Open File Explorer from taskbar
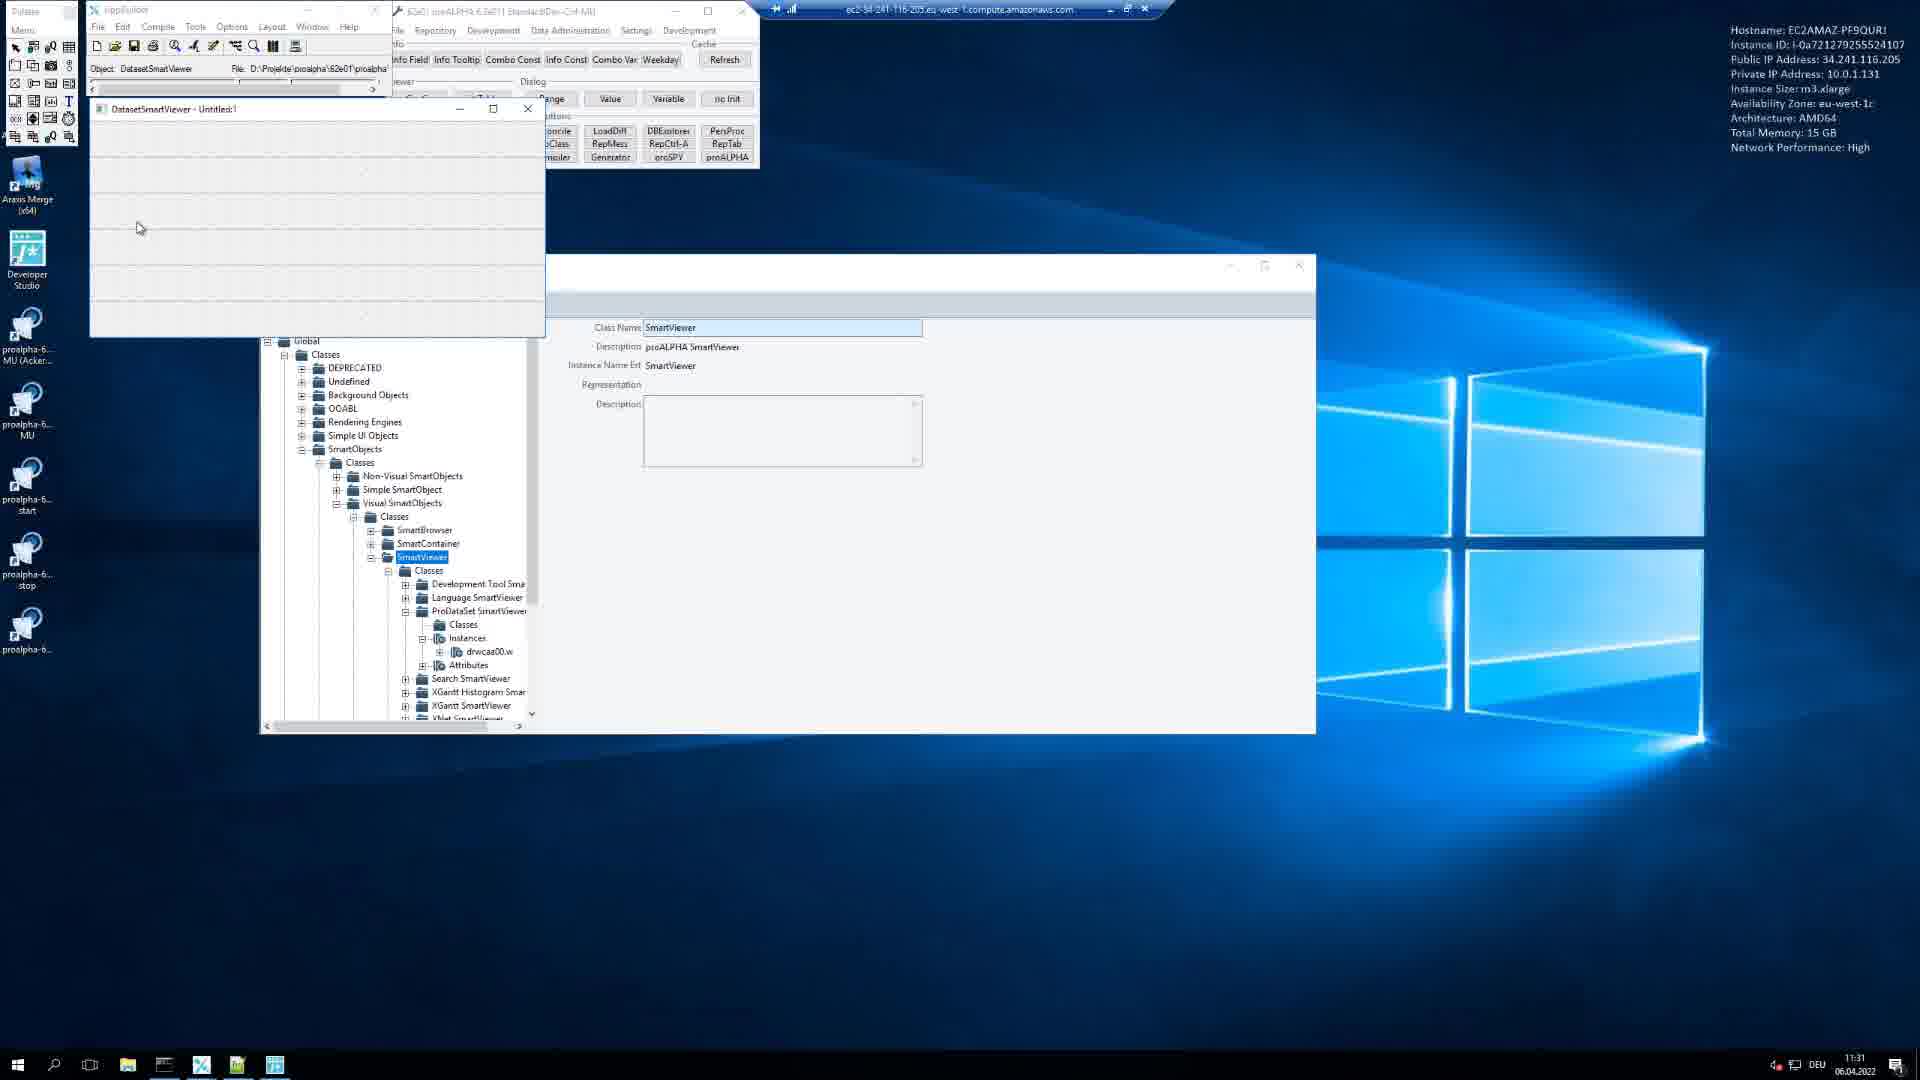 click(128, 1065)
